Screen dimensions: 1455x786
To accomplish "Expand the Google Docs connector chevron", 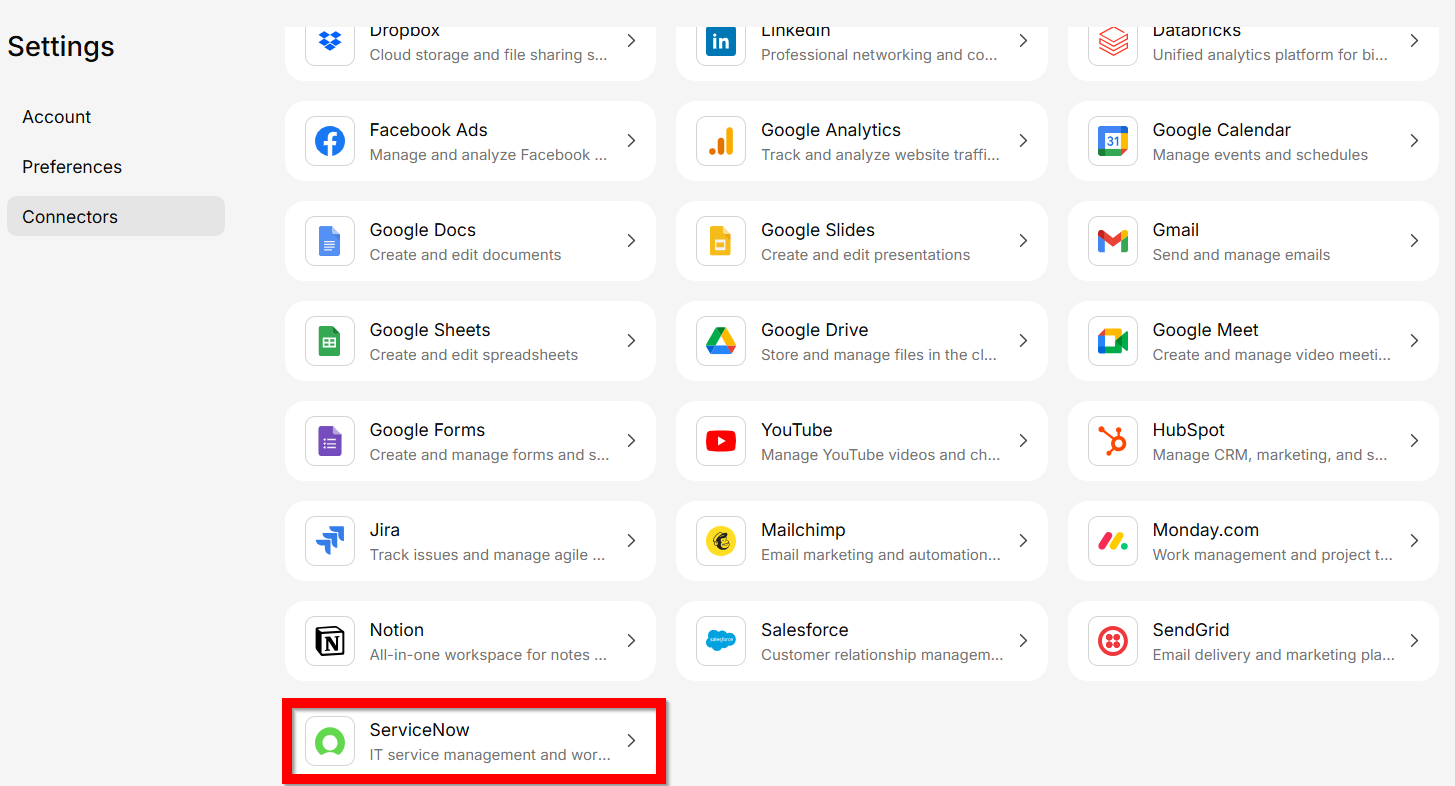I will pos(631,241).
